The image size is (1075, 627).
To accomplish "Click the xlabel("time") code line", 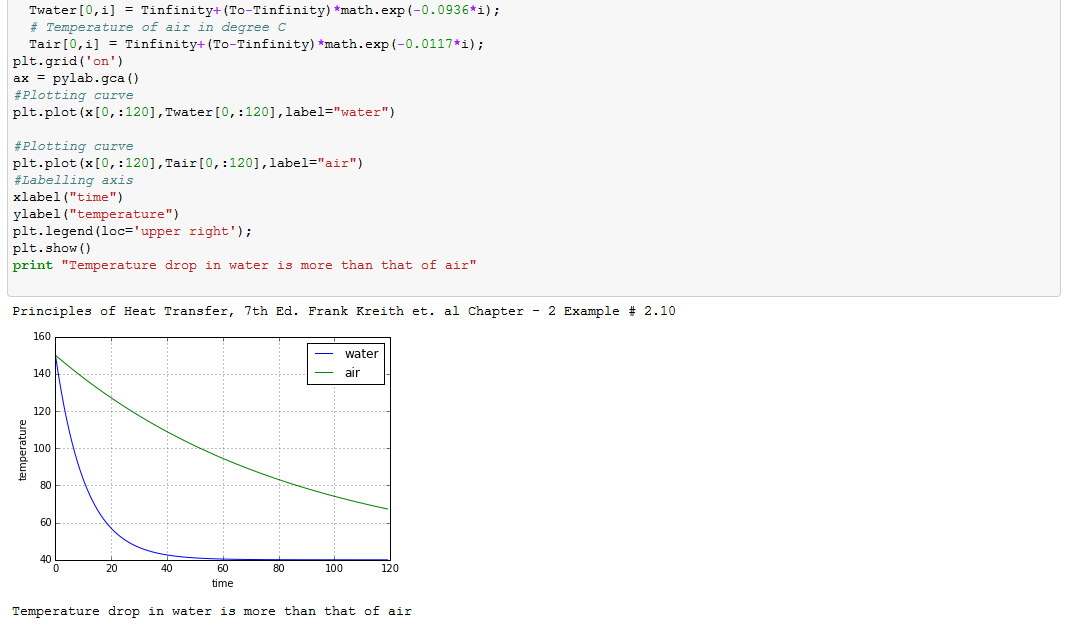I will (x=68, y=197).
